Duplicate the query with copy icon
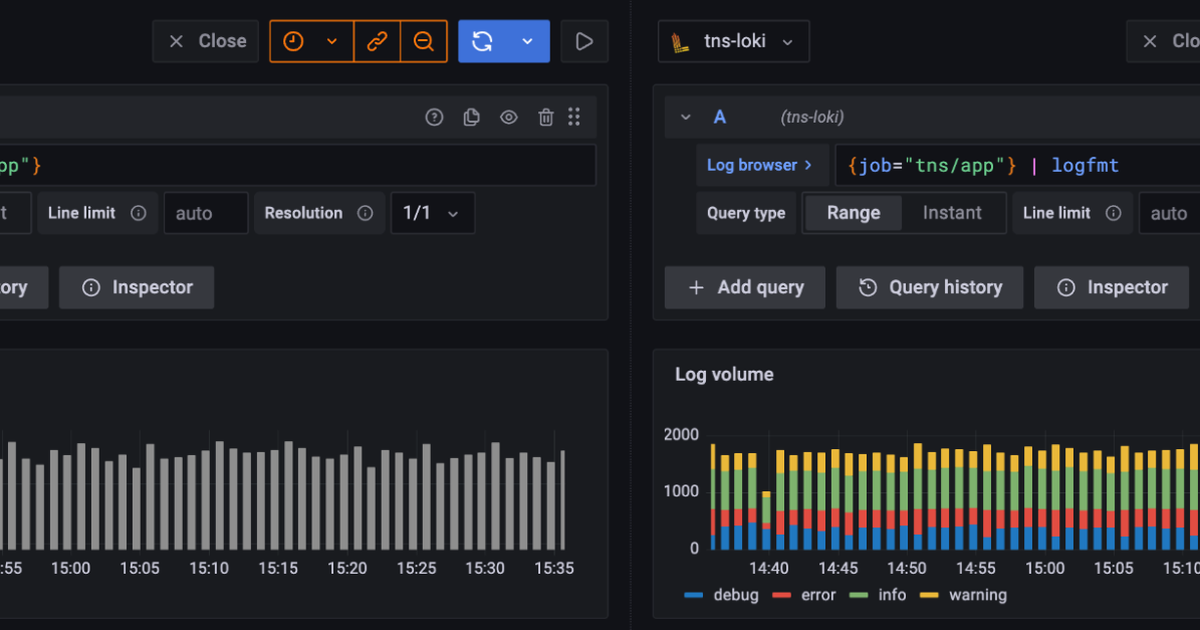This screenshot has height=630, width=1200. tap(471, 117)
